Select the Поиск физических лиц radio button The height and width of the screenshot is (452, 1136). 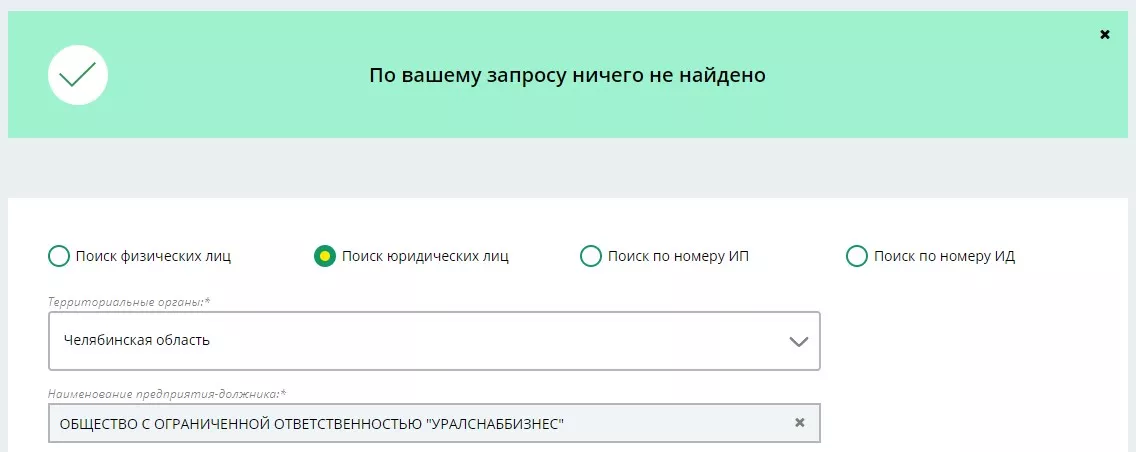[59, 256]
